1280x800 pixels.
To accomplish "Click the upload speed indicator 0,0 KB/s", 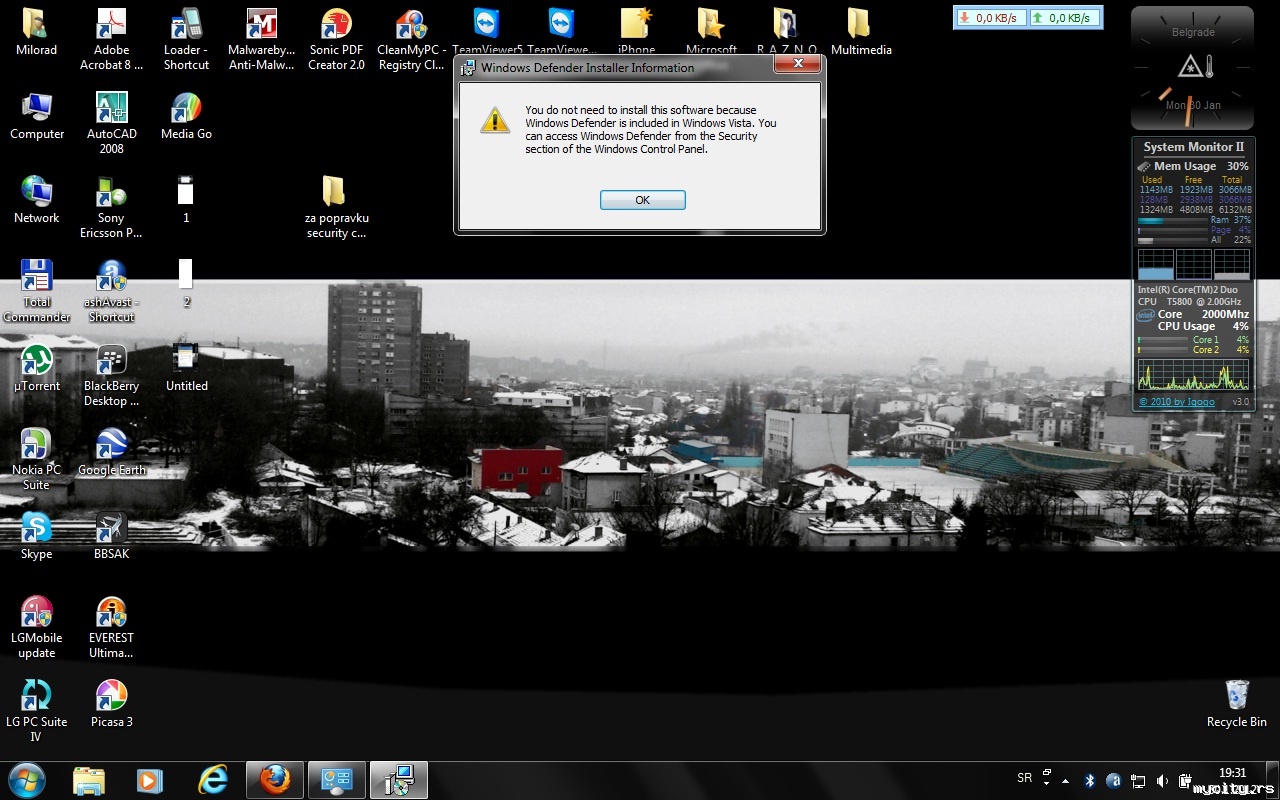I will [1063, 18].
